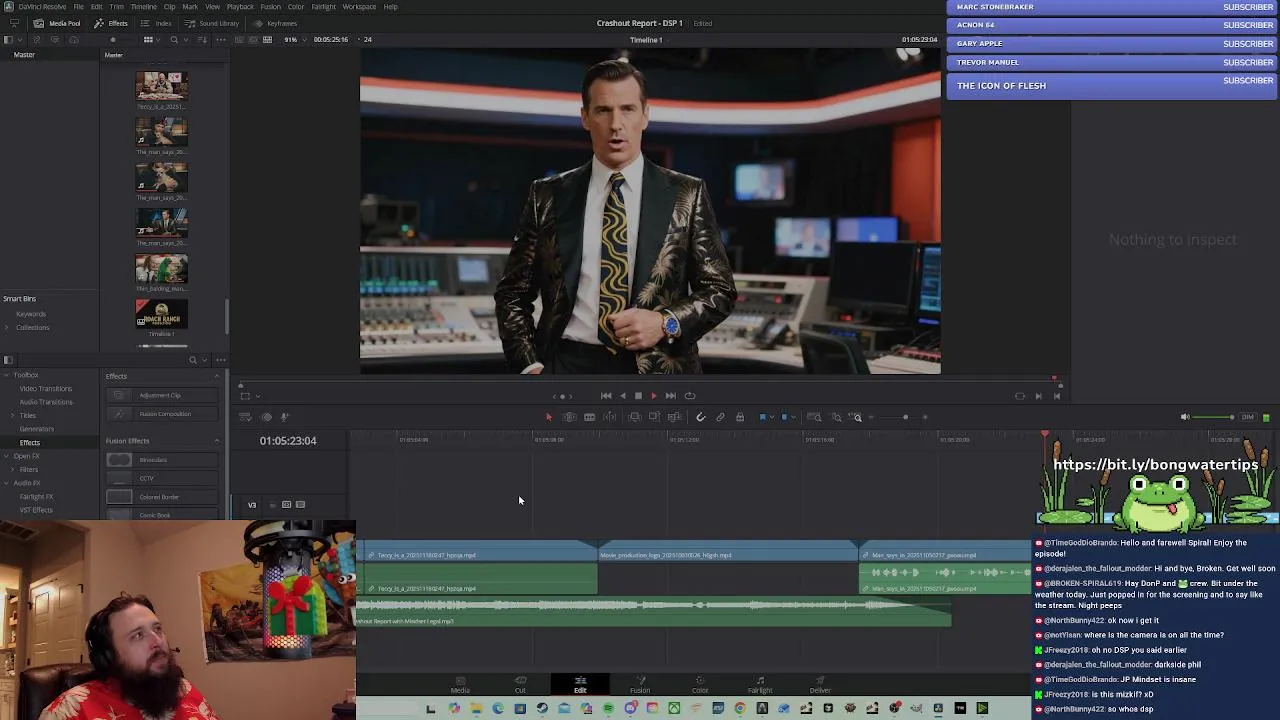The image size is (1280, 720).
Task: Switch to the Deliver page
Action: [x=820, y=685]
